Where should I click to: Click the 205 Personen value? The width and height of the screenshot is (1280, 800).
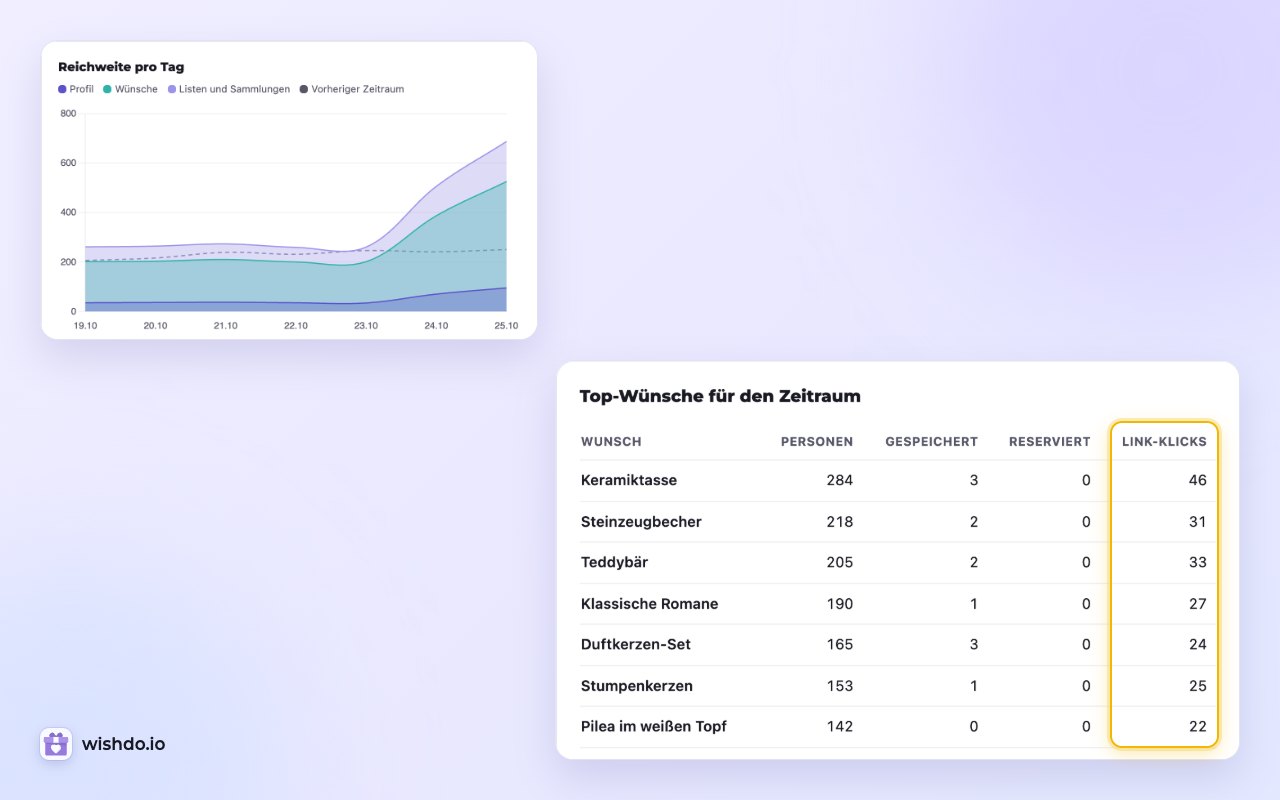[840, 562]
